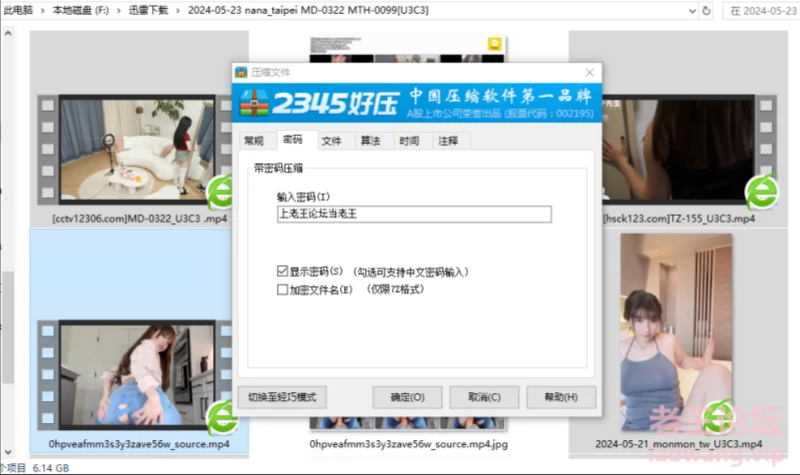
Task: Select the 密码 tab
Action: coord(293,140)
